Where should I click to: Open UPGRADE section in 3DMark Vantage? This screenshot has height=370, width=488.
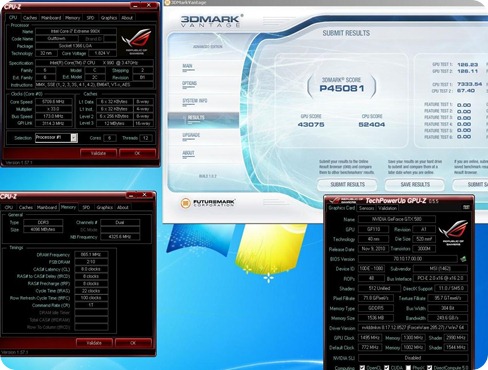[191, 136]
